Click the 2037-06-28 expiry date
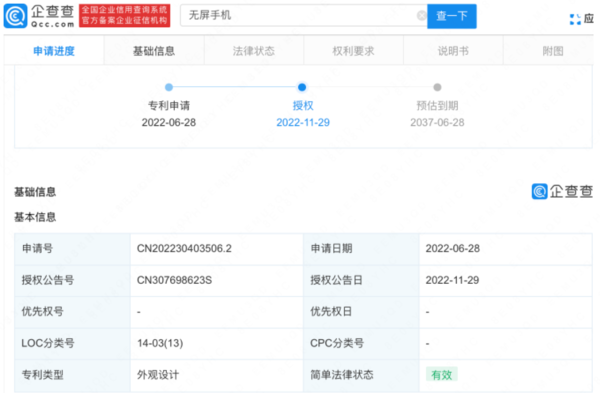Screen dimensions: 600x393 437,122
